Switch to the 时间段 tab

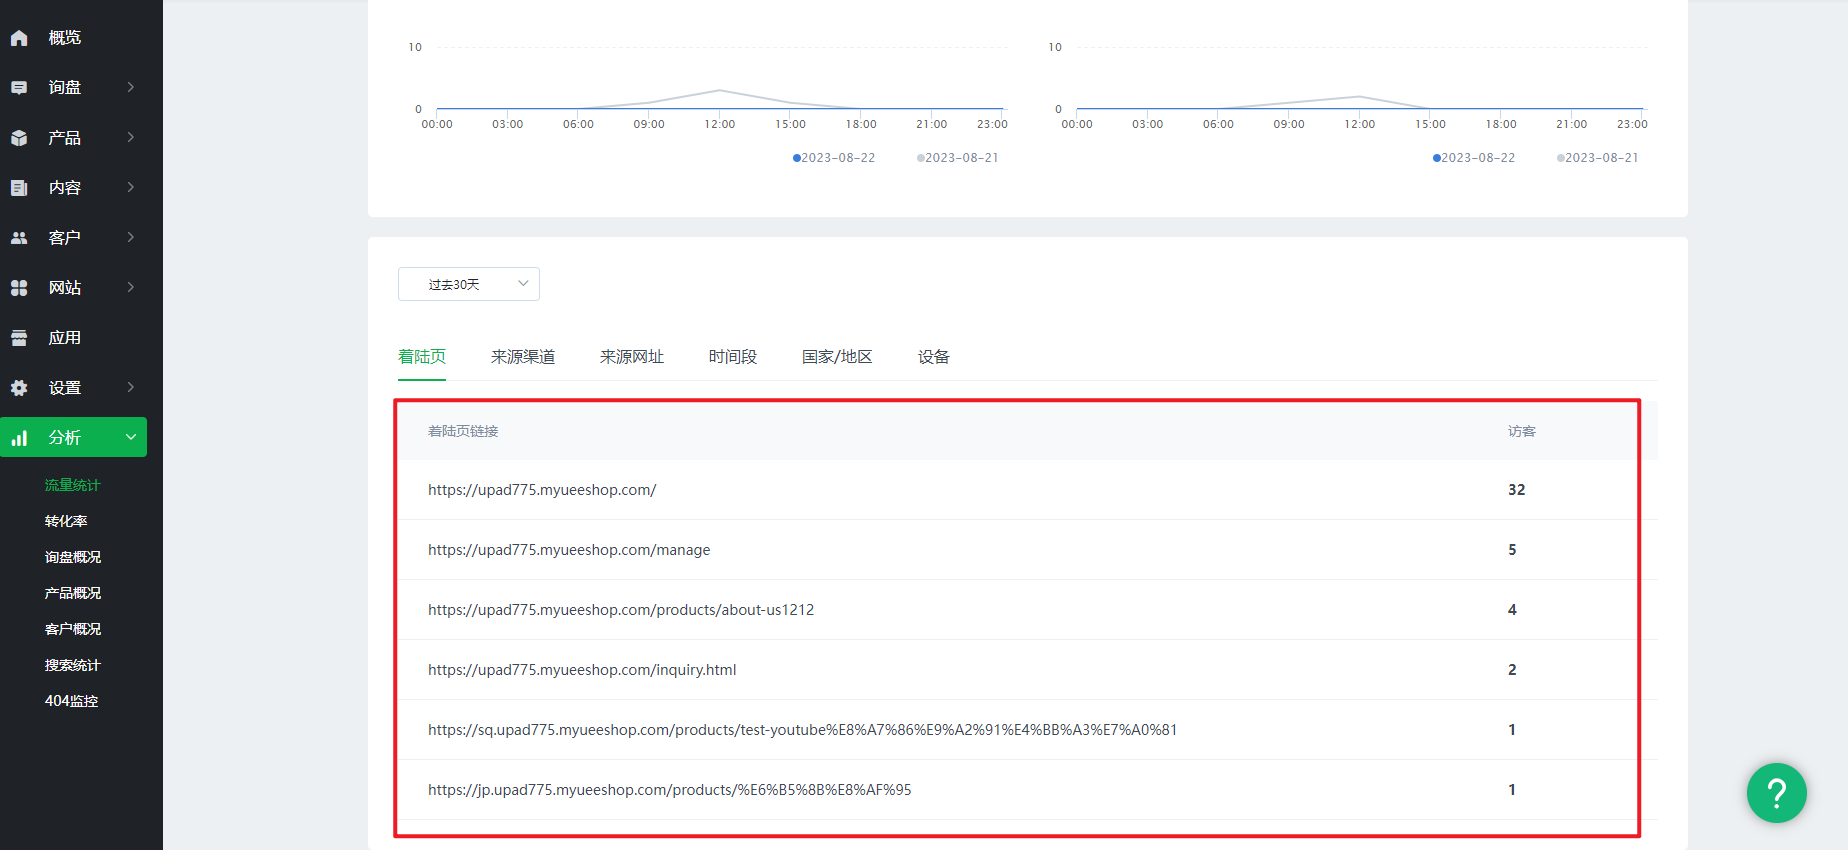(733, 357)
